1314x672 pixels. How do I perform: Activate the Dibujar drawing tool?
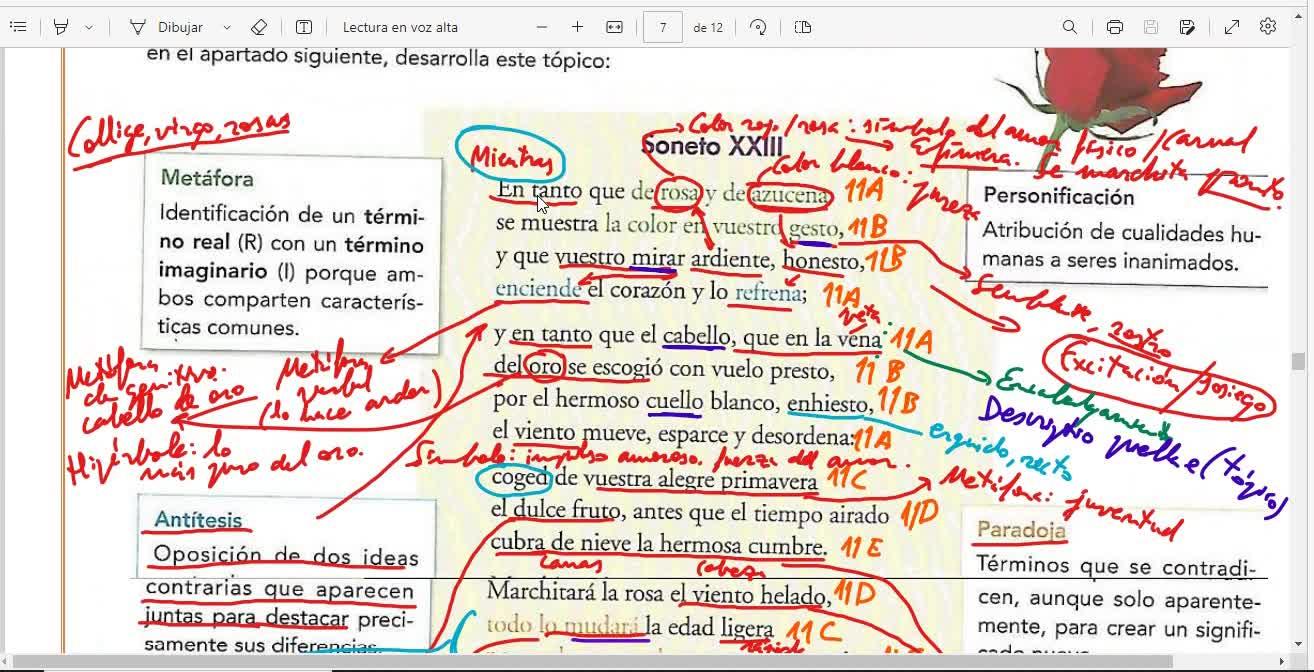[x=166, y=27]
